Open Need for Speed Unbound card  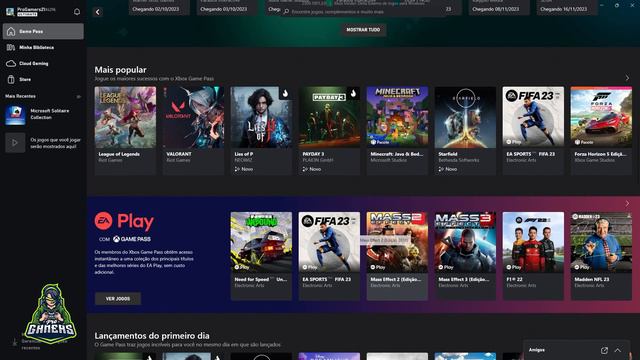261,256
